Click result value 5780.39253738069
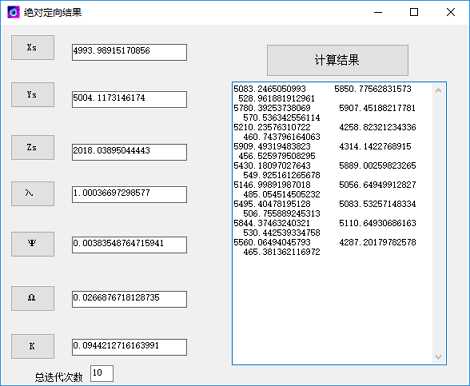 [x=272, y=108]
